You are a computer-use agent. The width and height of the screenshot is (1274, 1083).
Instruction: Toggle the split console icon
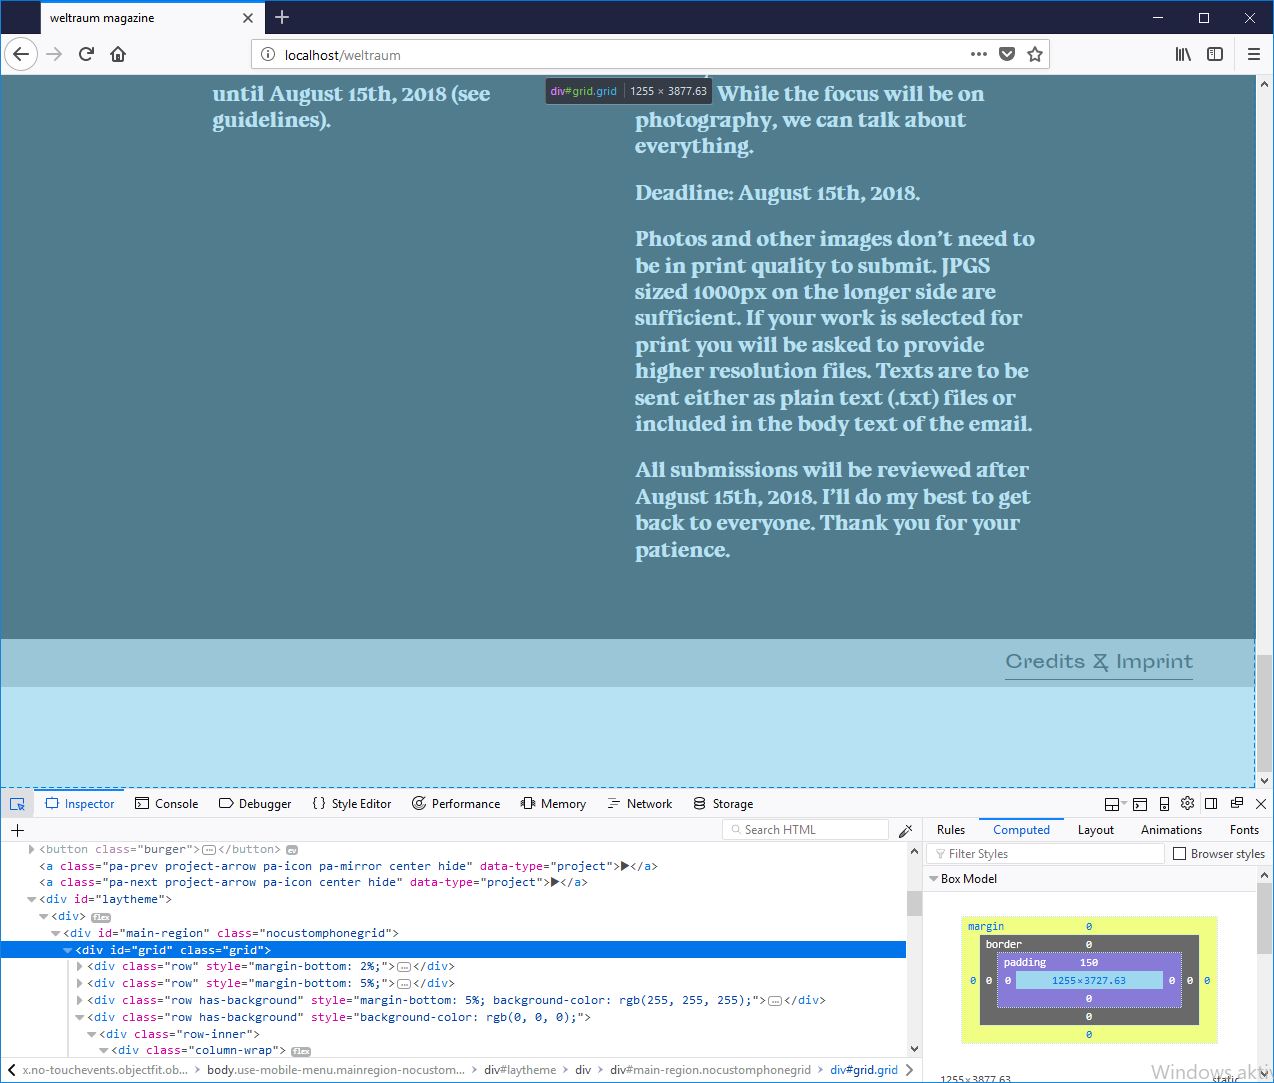[x=1140, y=804]
